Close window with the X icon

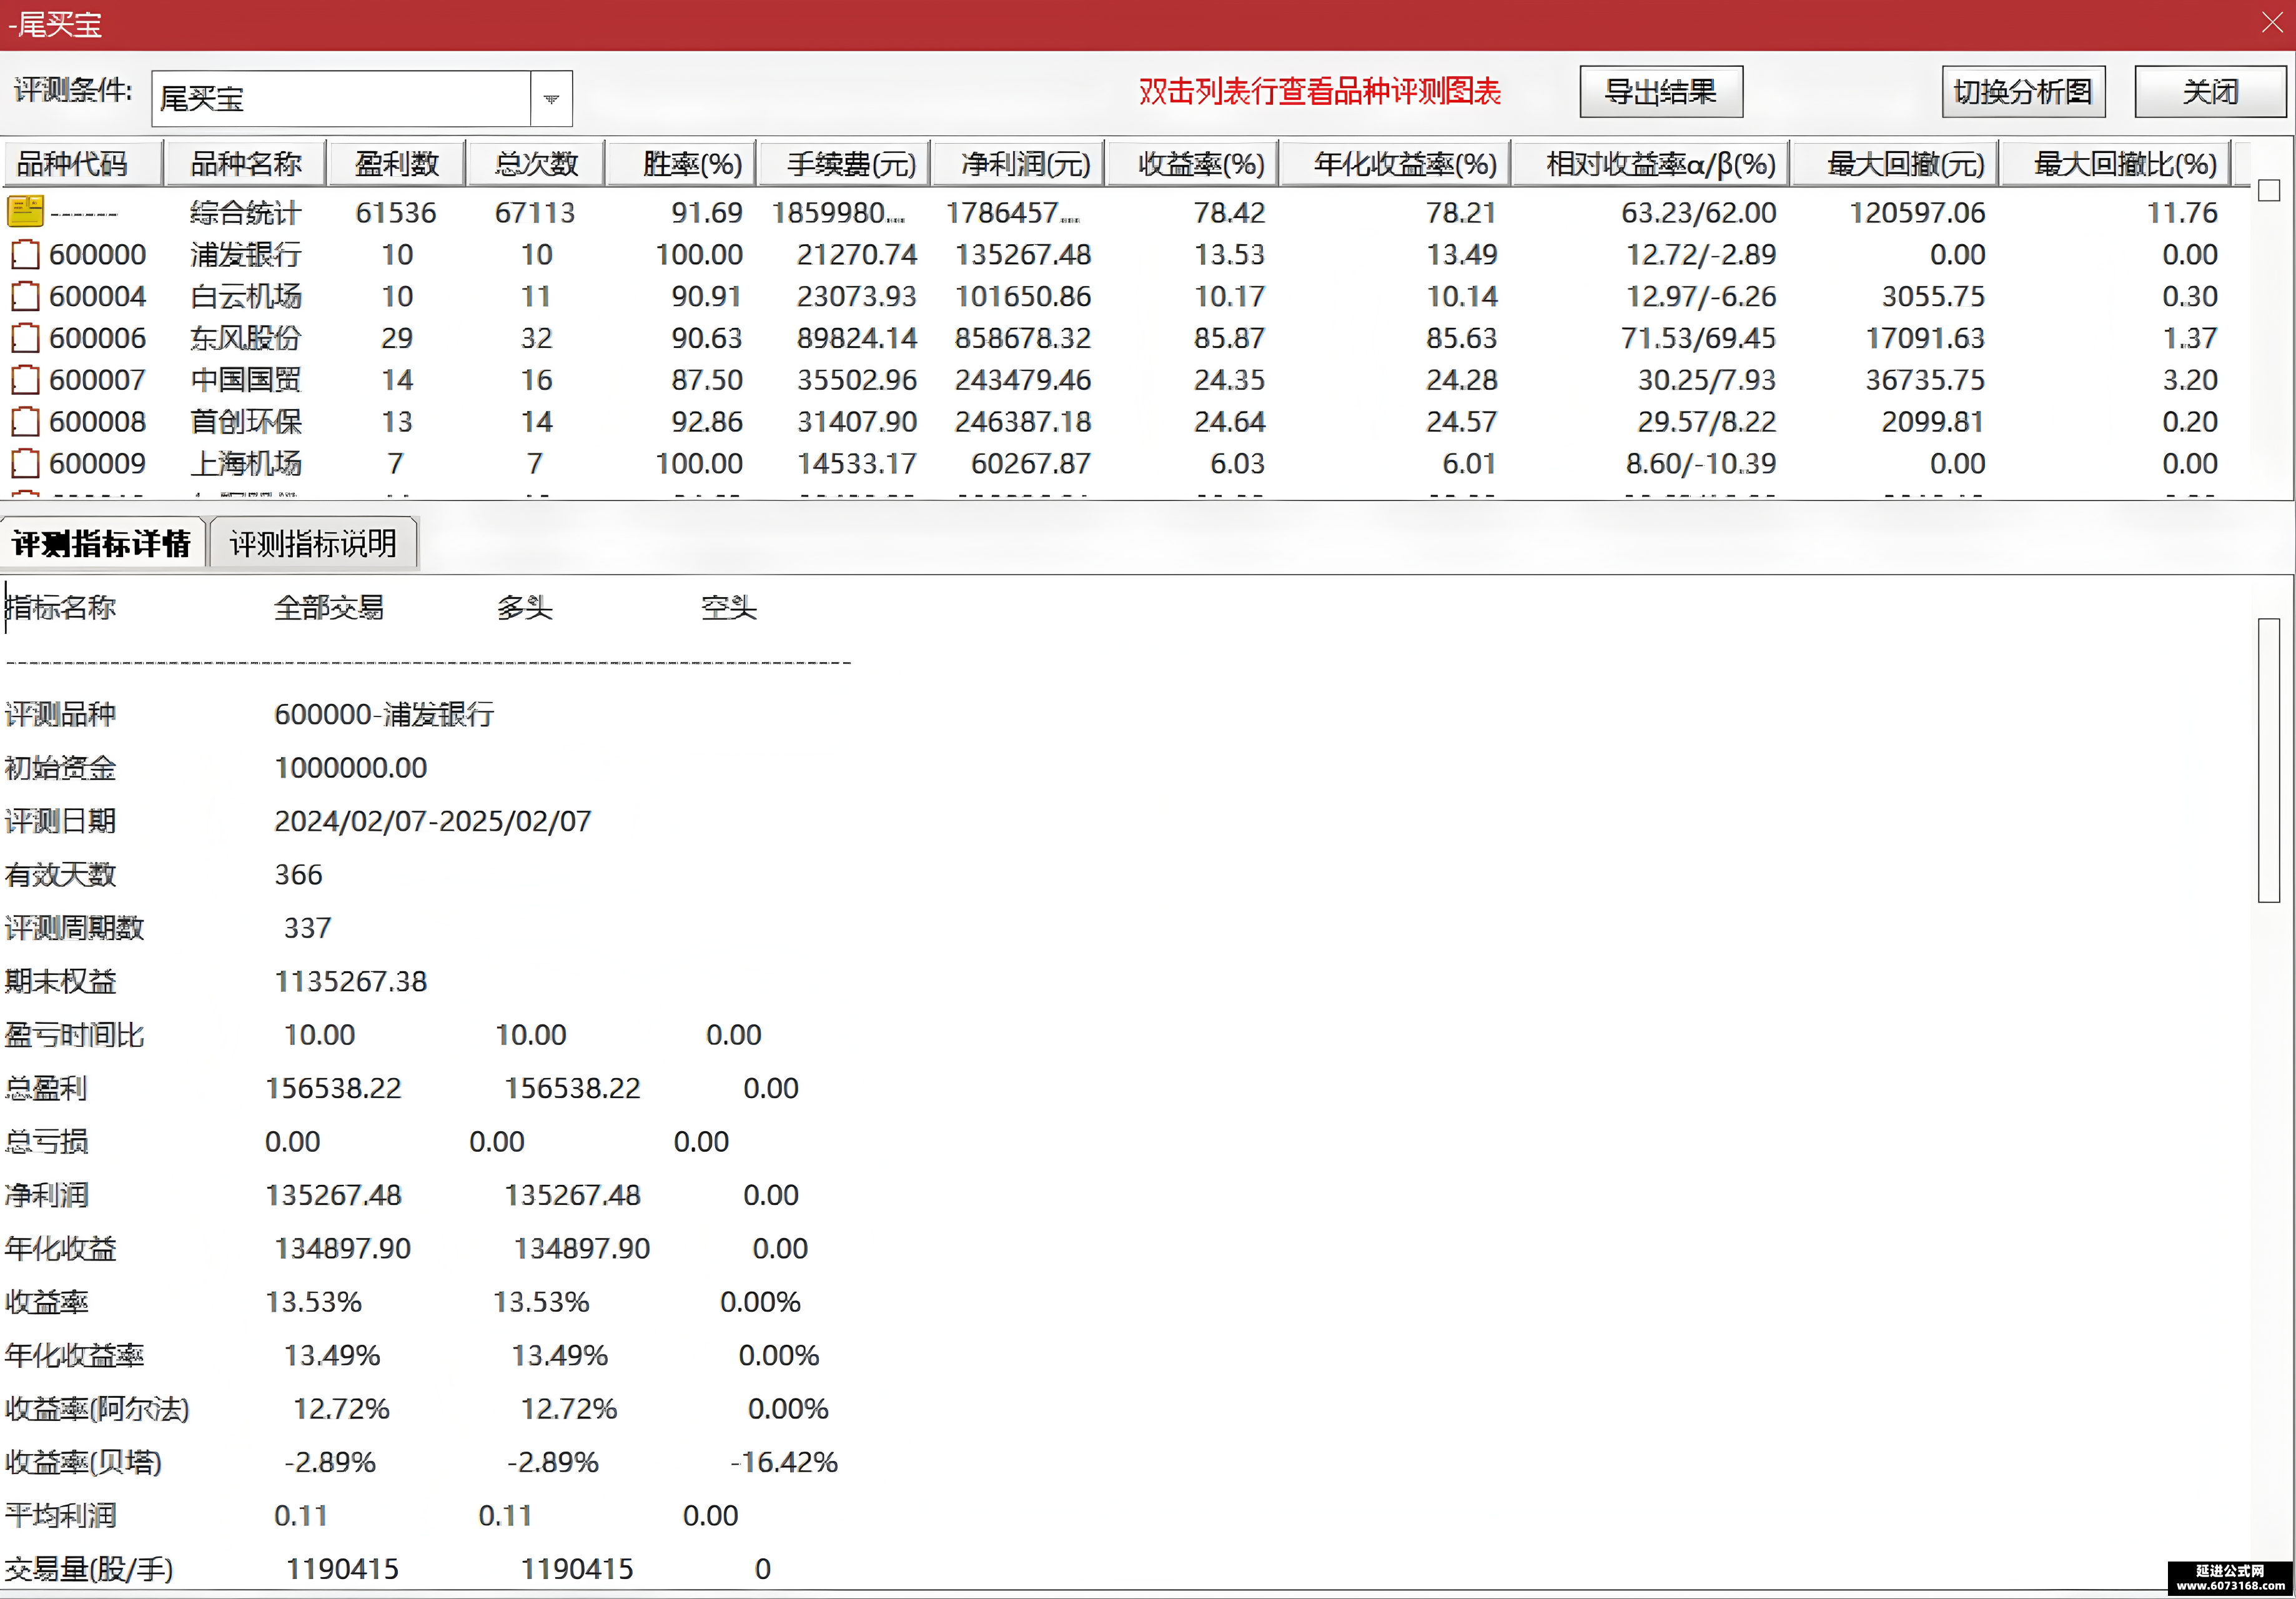[2272, 22]
